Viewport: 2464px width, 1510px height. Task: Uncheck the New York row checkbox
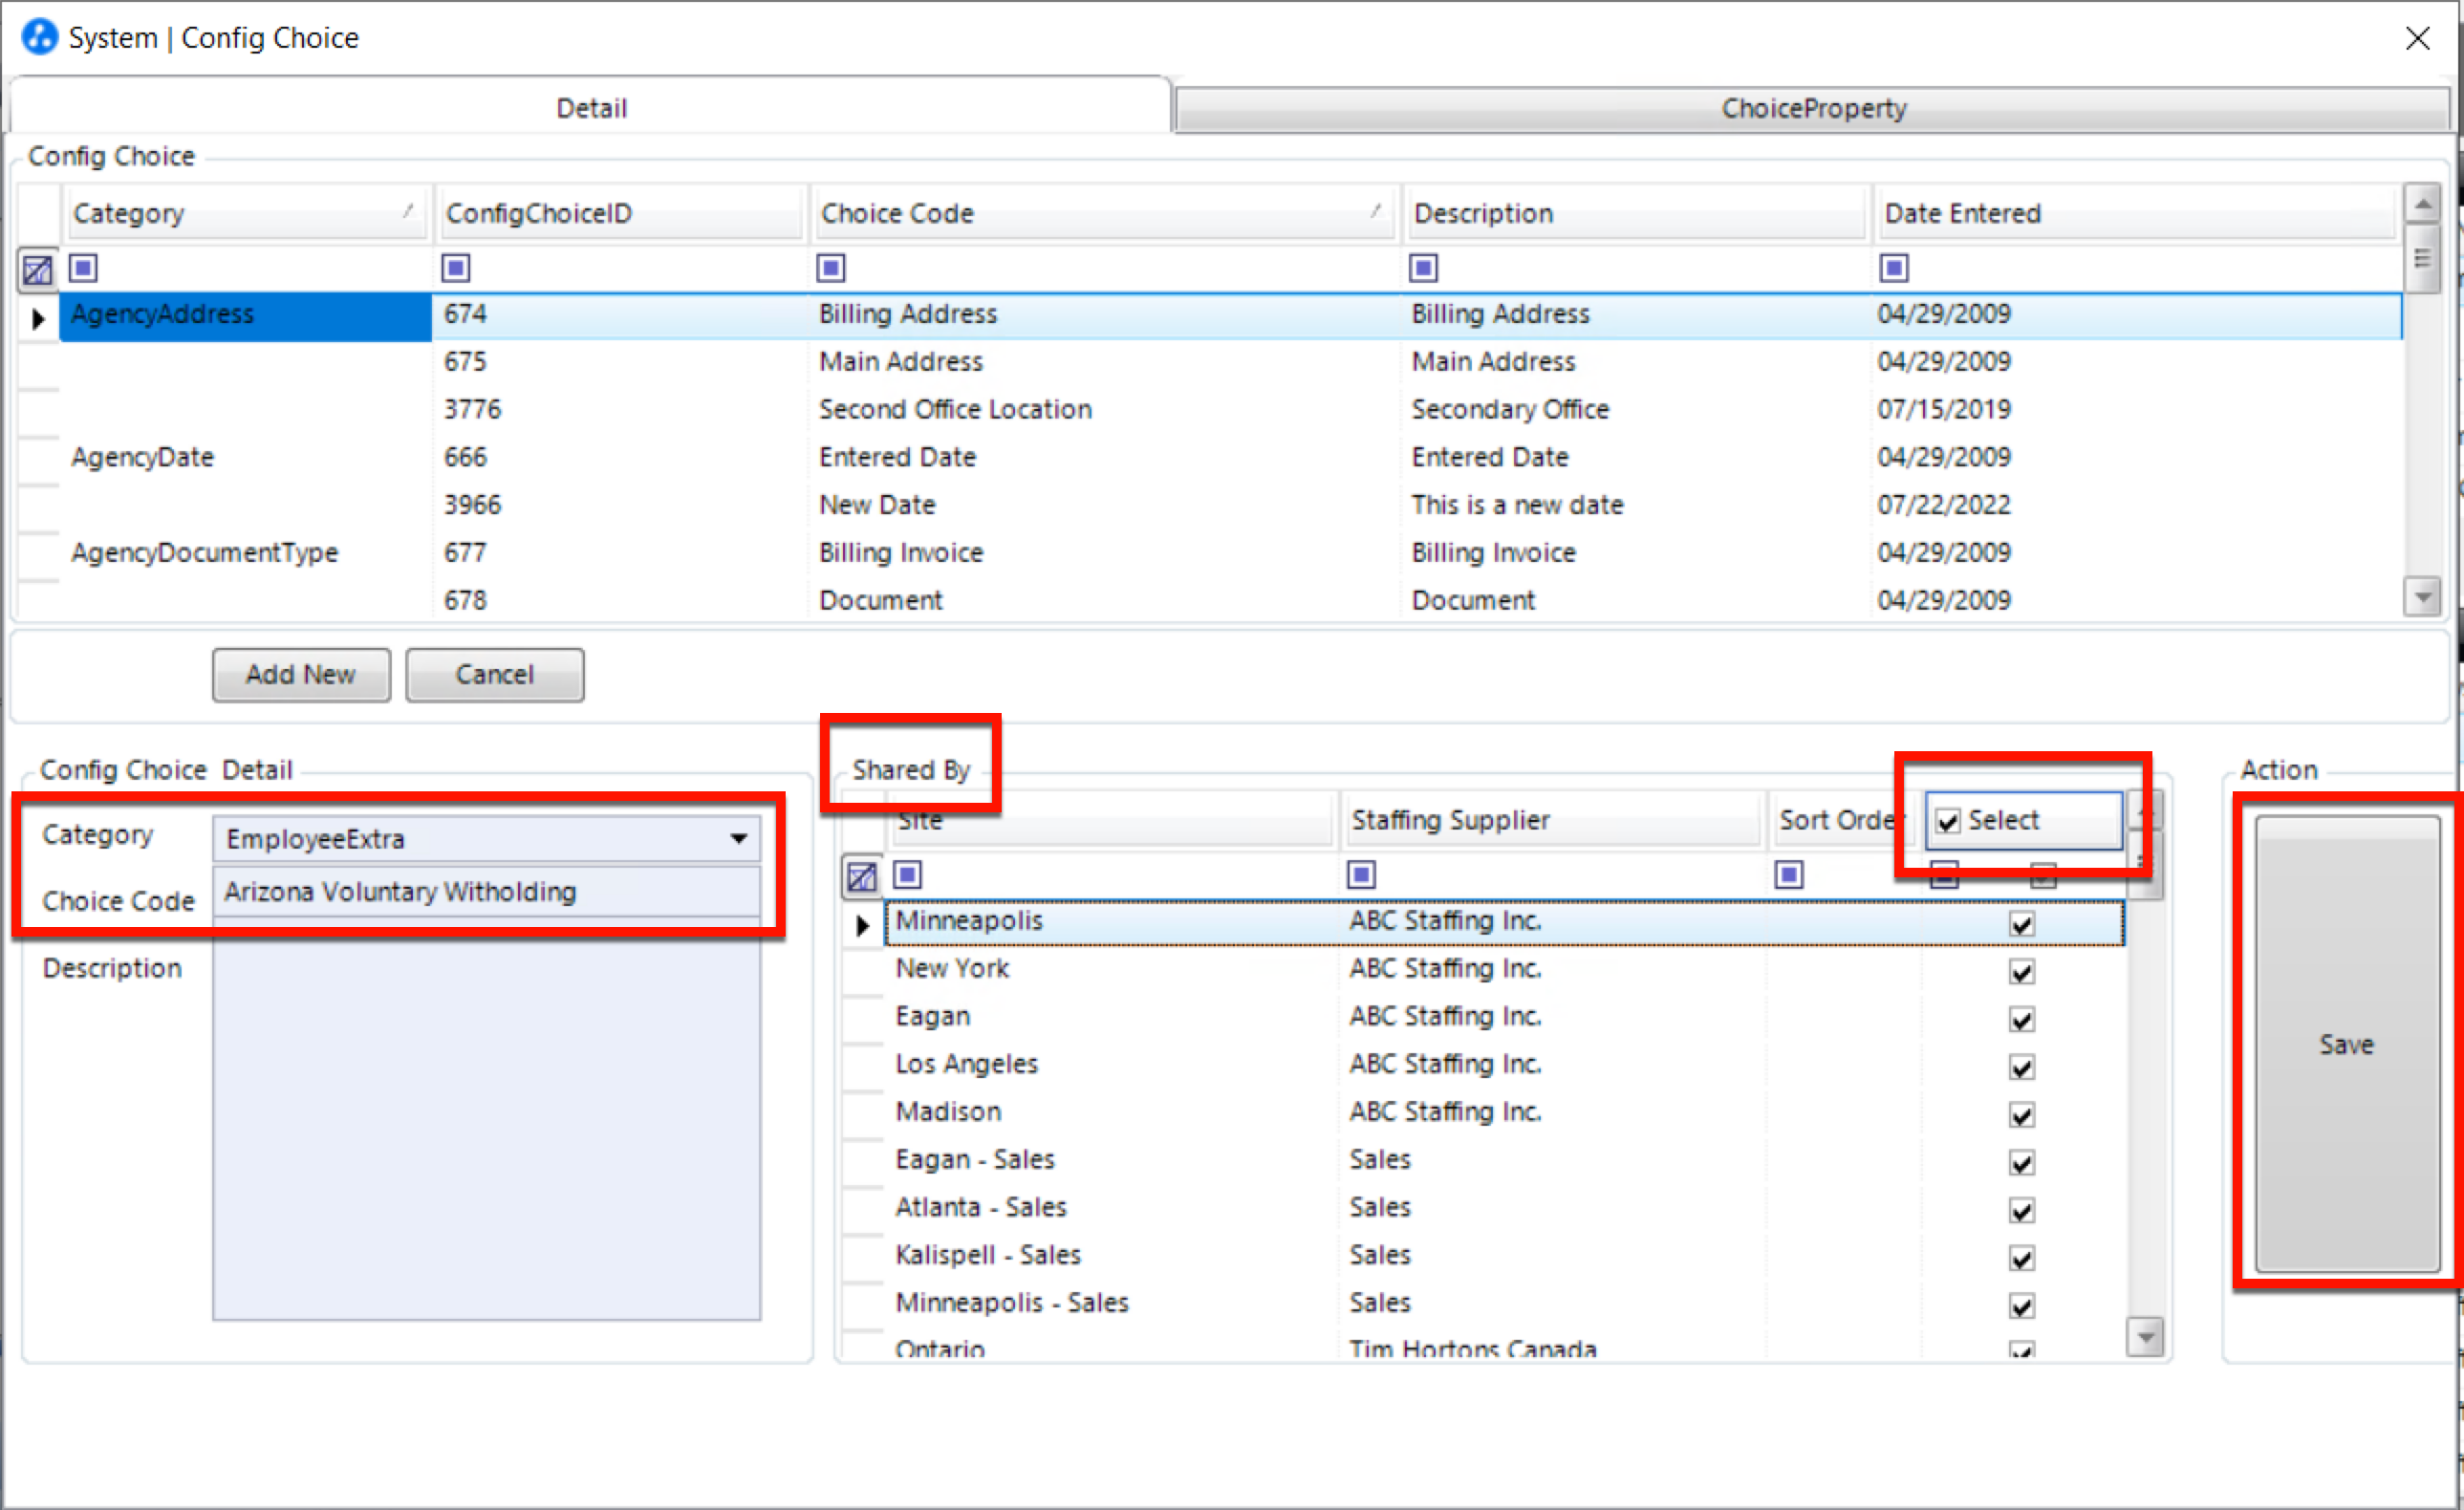(2021, 972)
